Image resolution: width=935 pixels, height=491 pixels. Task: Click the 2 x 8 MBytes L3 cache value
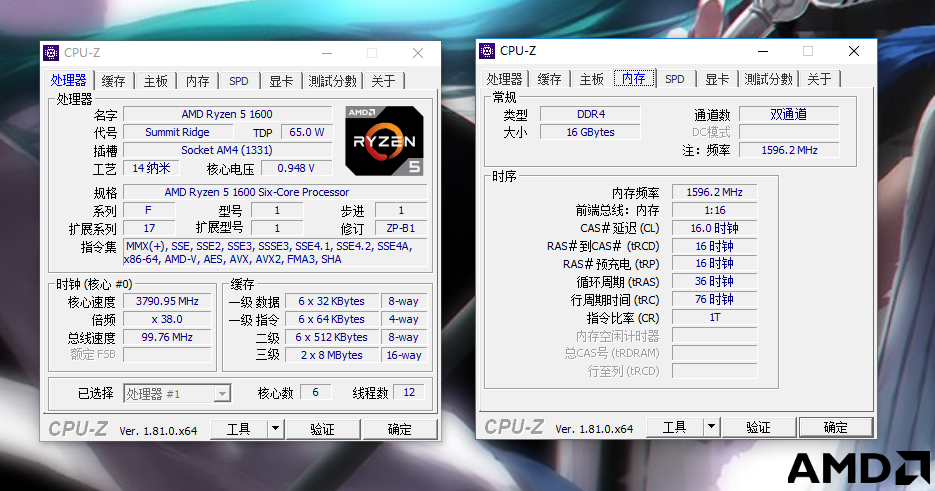(x=332, y=355)
